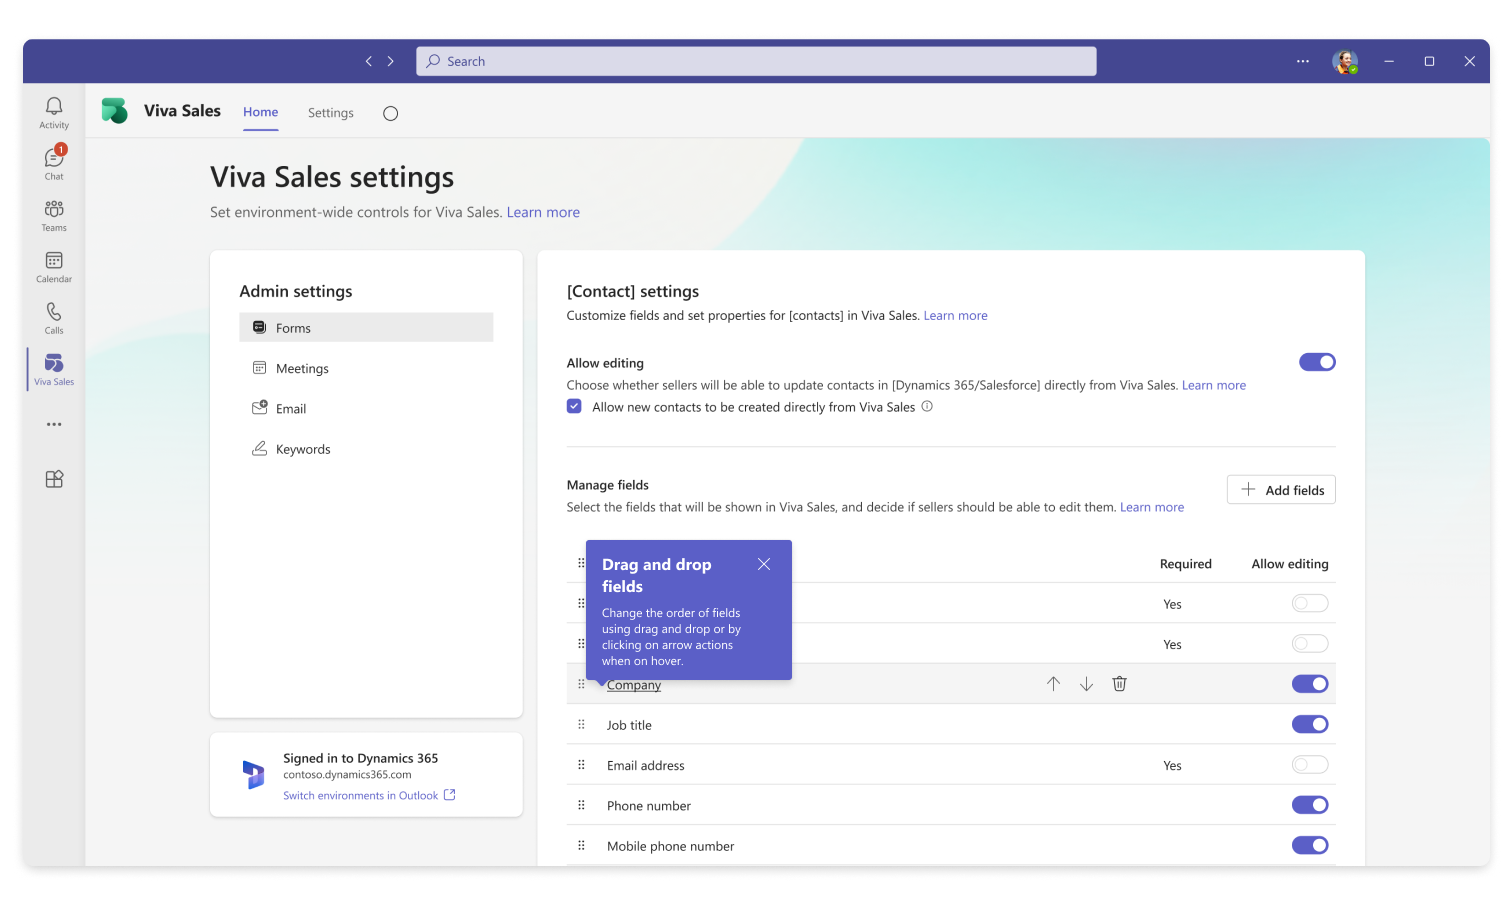Toggle Allow editing for Phone number
Viewport: 1512px width, 906px height.
1310,805
